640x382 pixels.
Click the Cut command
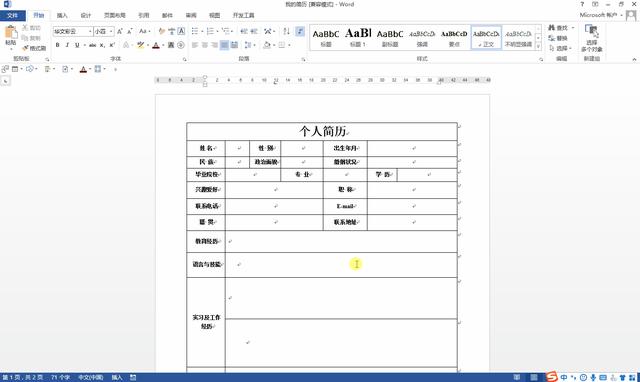click(31, 27)
